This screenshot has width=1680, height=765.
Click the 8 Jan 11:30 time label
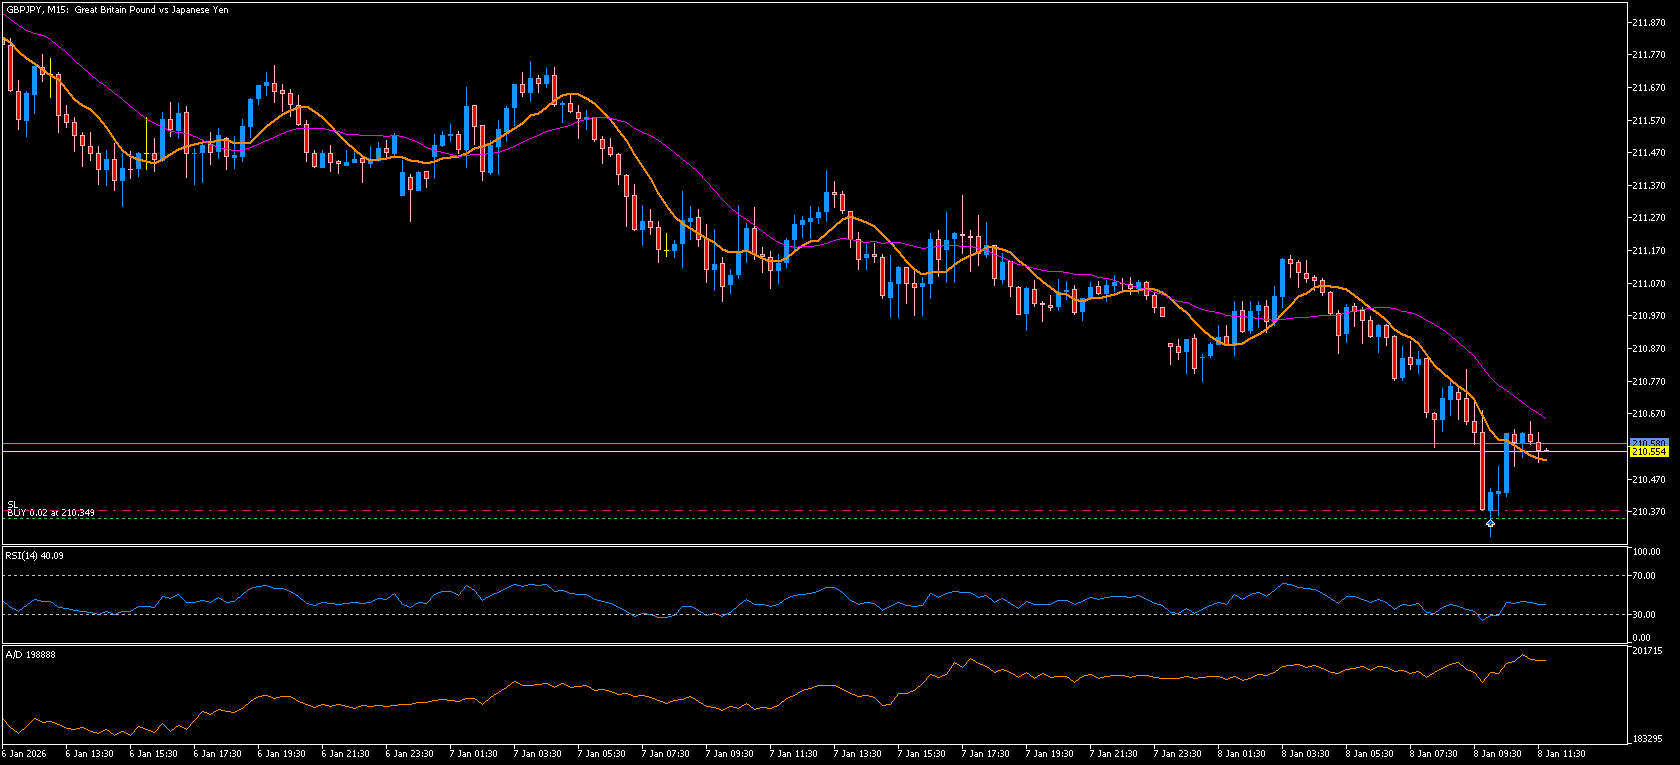(1562, 754)
